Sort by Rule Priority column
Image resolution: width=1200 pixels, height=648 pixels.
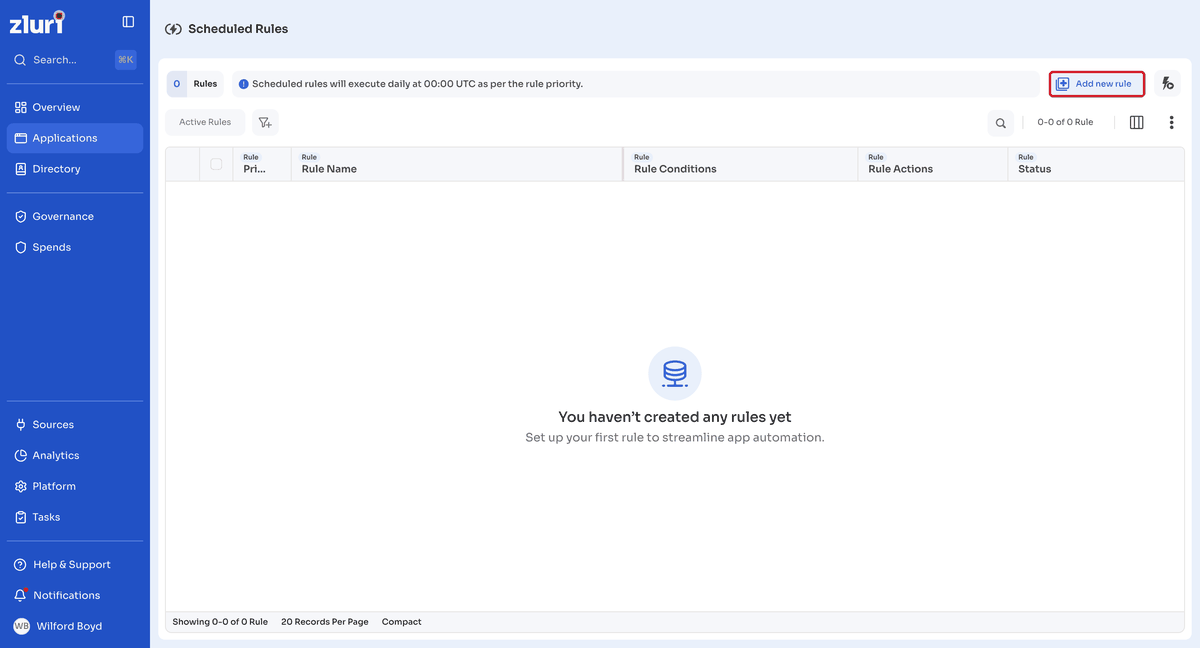pyautogui.click(x=261, y=164)
